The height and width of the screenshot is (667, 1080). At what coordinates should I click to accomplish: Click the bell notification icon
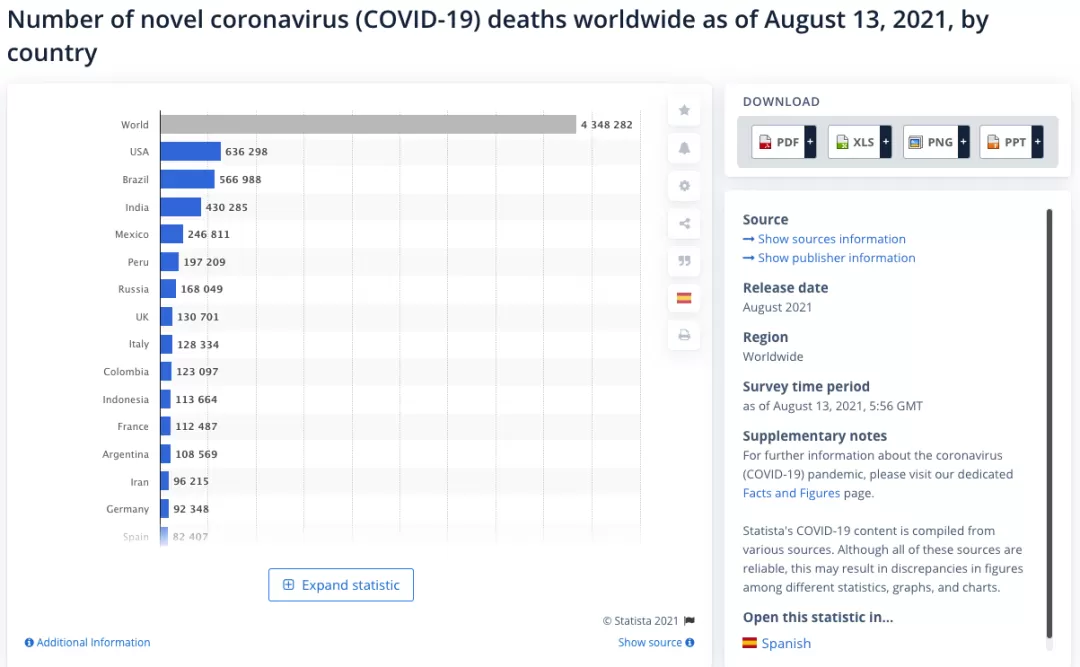pyautogui.click(x=684, y=148)
